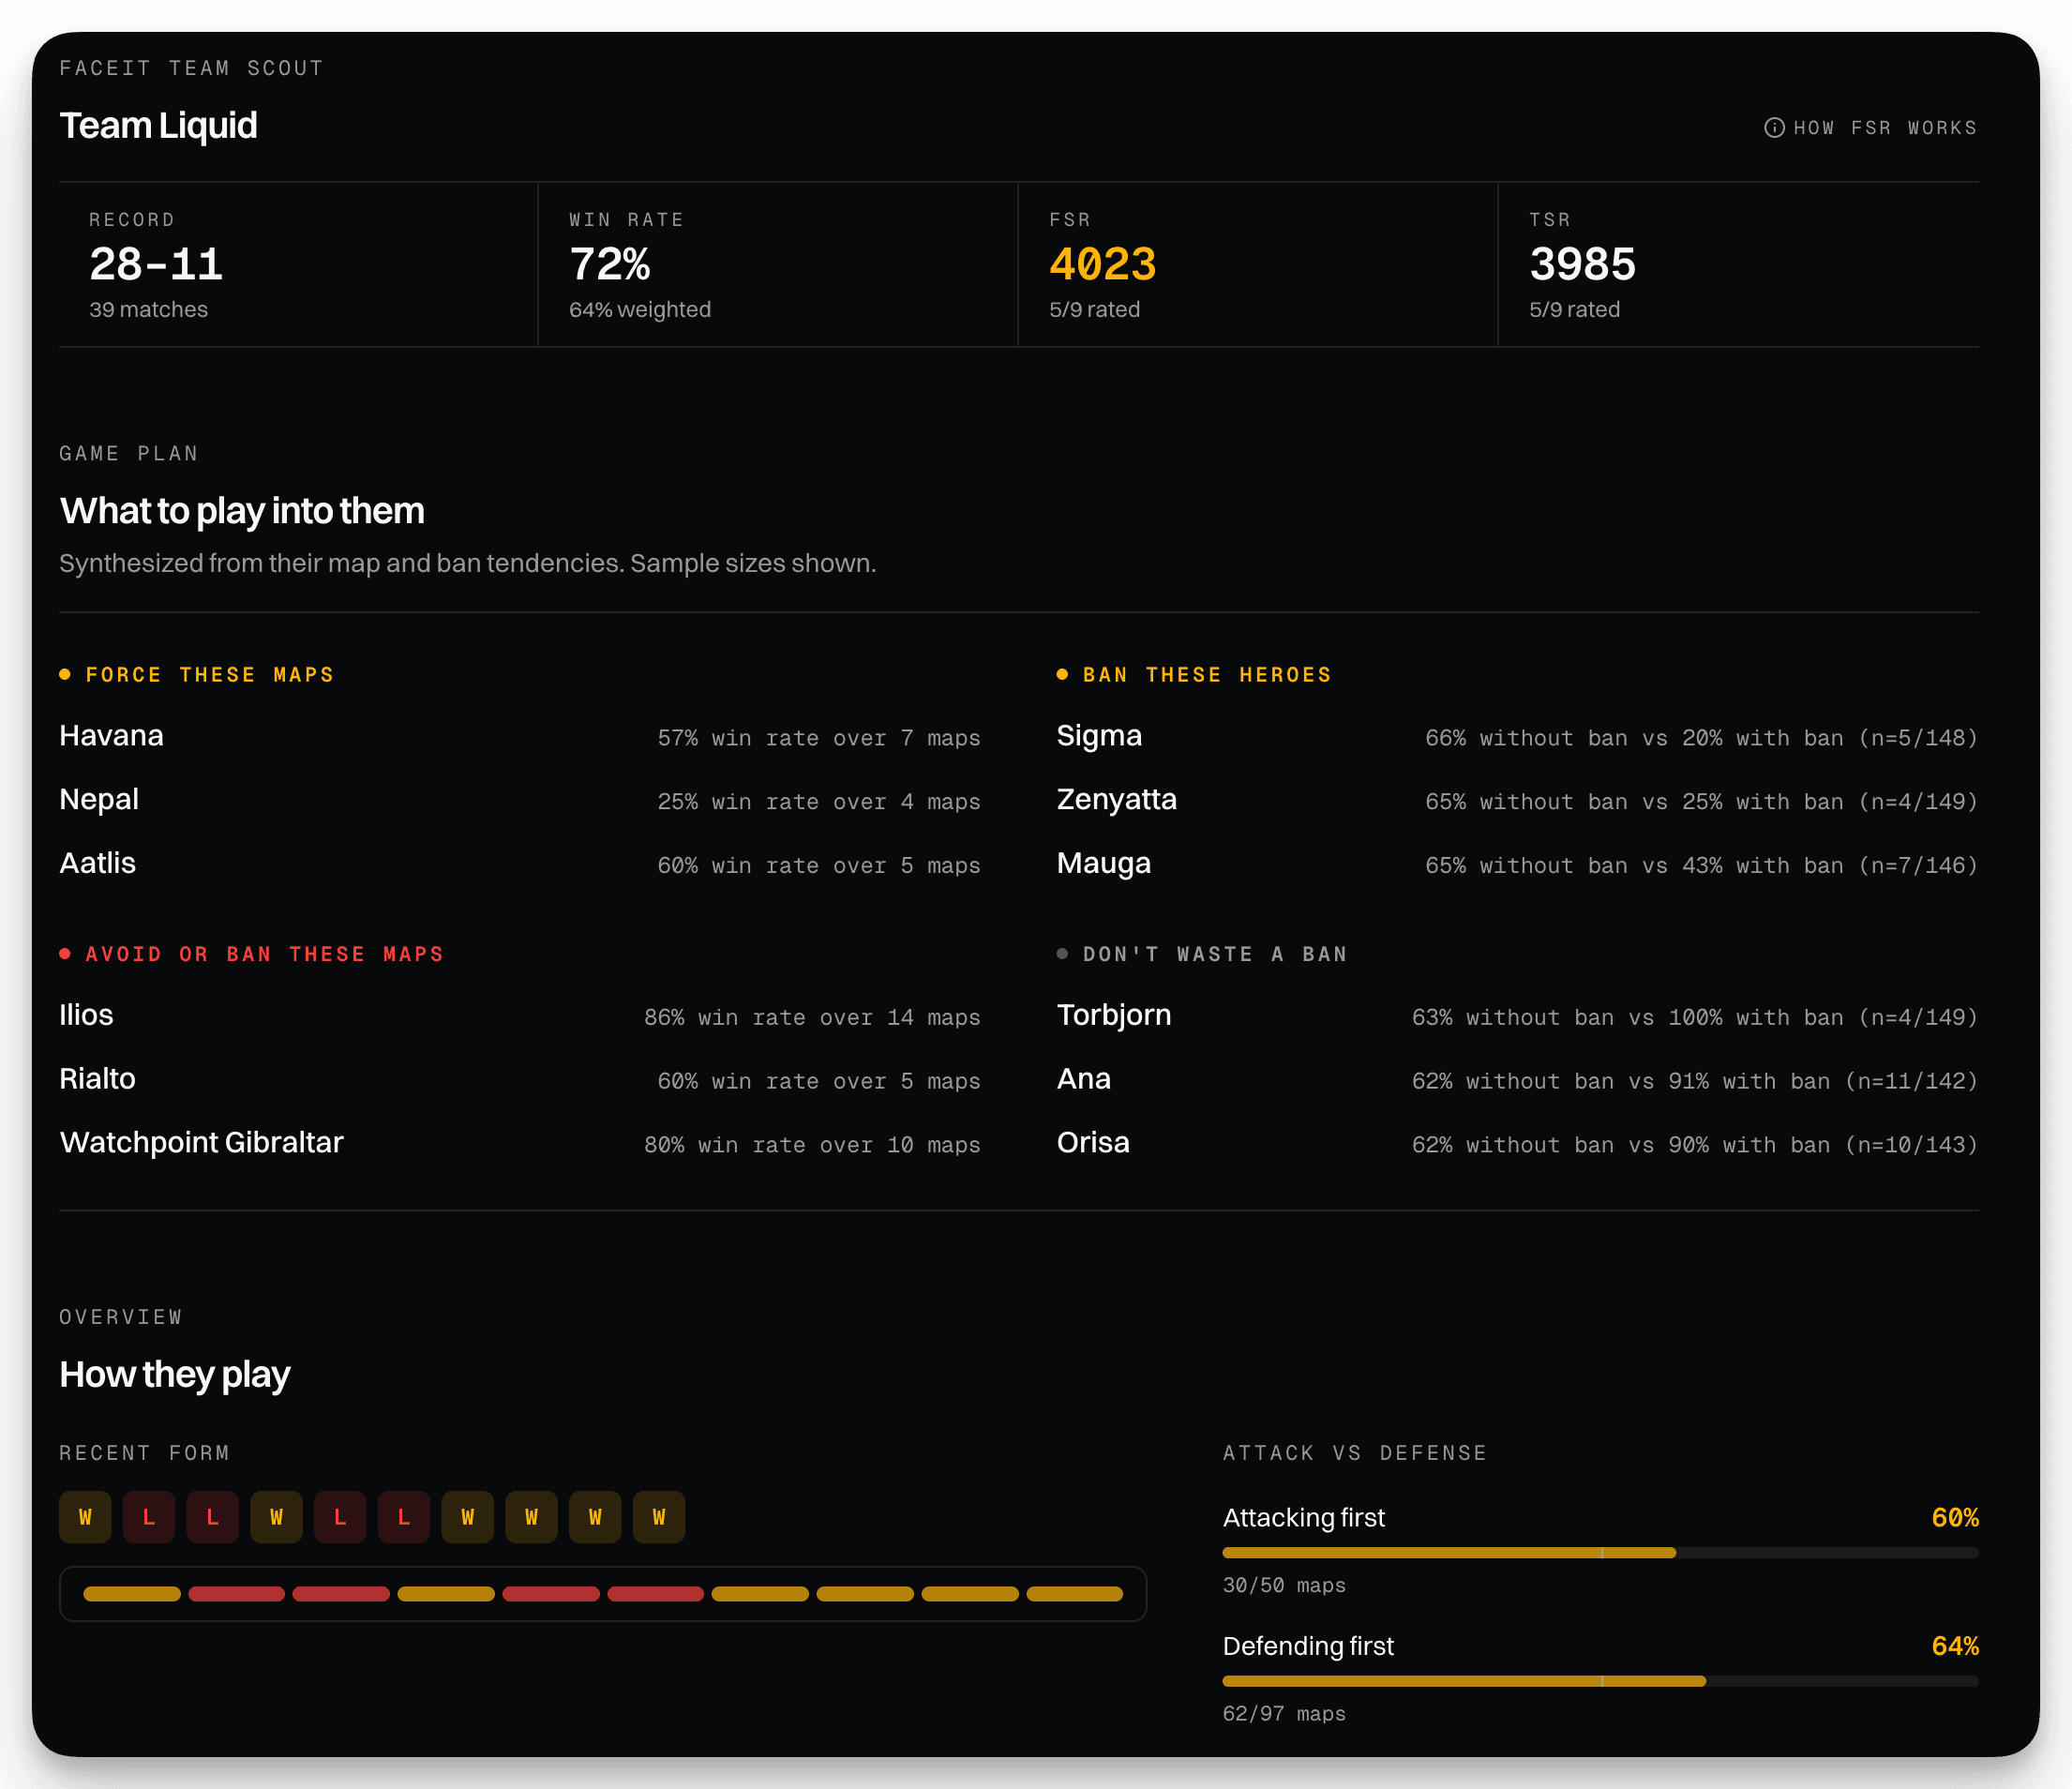Click the DON'T WASTE A BAN heading

click(x=1215, y=954)
